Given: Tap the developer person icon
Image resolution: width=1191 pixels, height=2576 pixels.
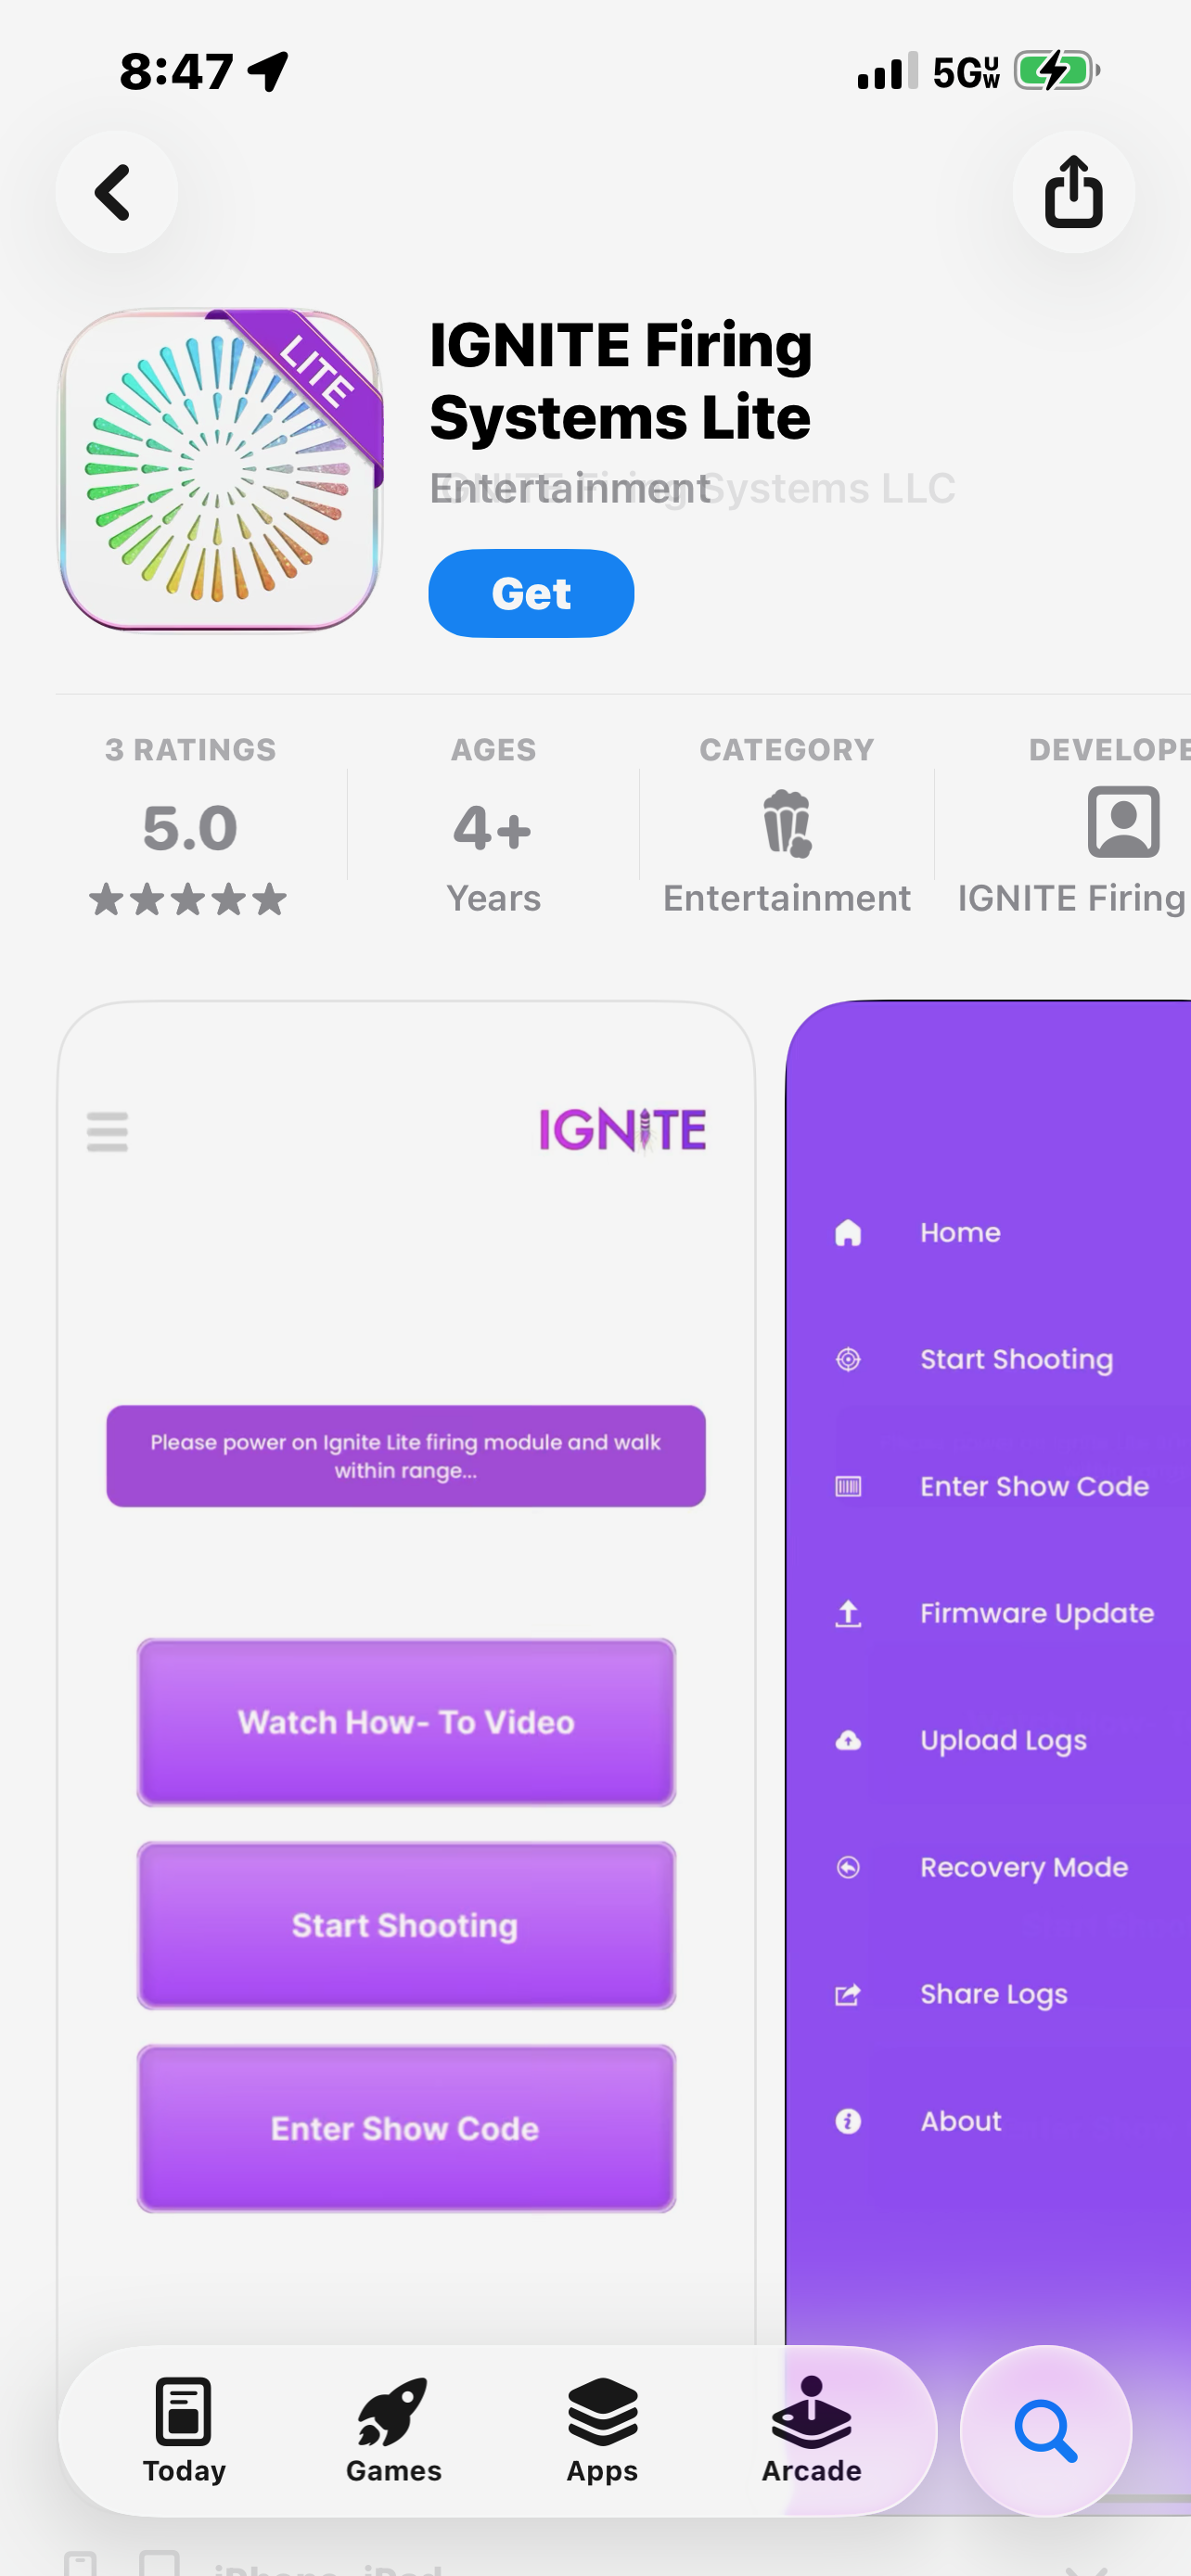Looking at the screenshot, I should click(x=1123, y=822).
